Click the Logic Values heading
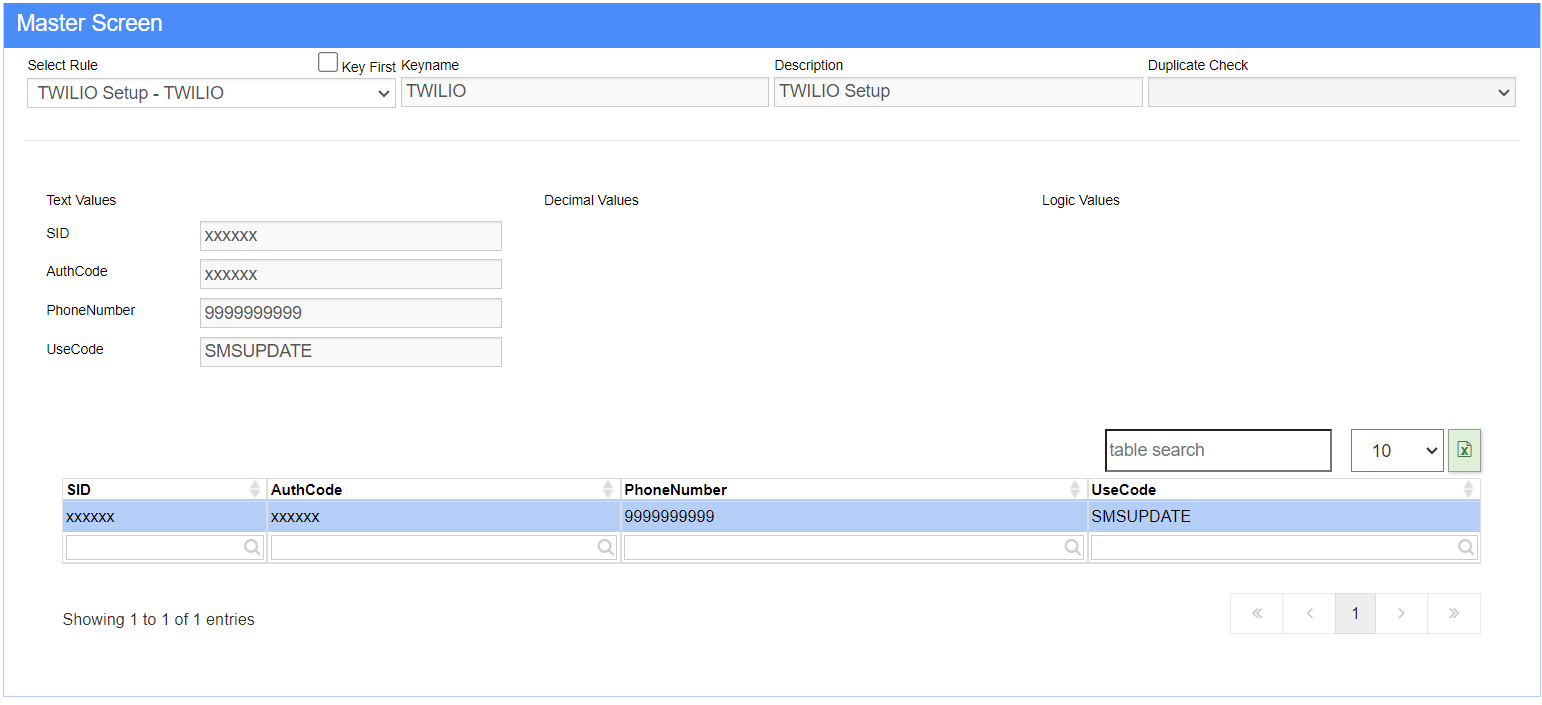Image resolution: width=1542 pixels, height=705 pixels. (1081, 200)
